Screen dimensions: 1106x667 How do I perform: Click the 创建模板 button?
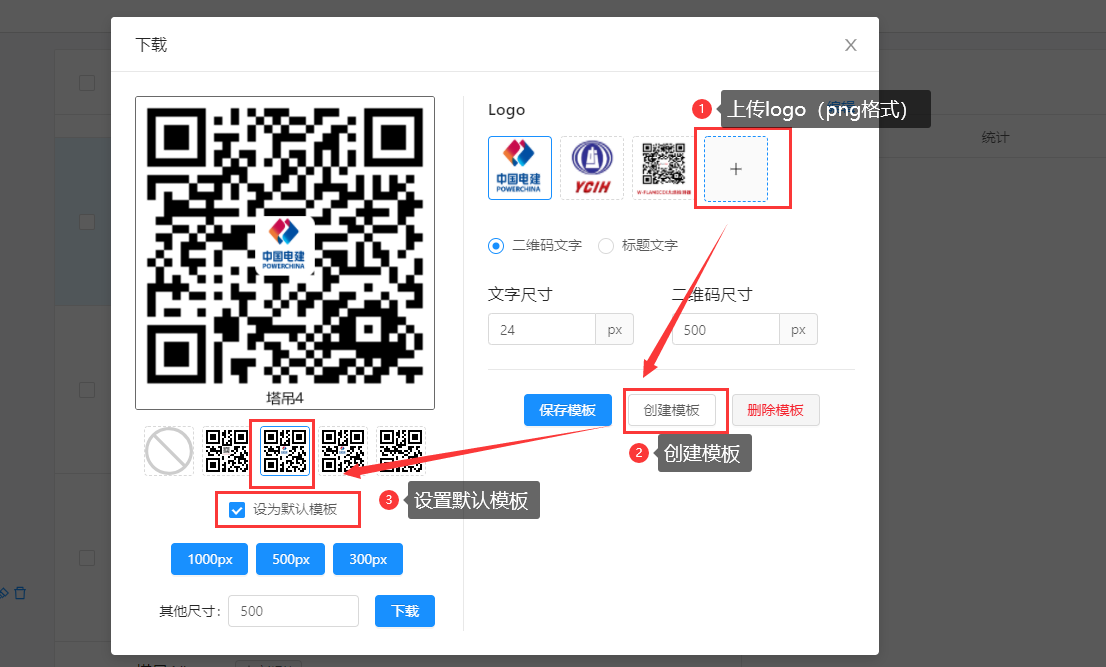(x=675, y=410)
